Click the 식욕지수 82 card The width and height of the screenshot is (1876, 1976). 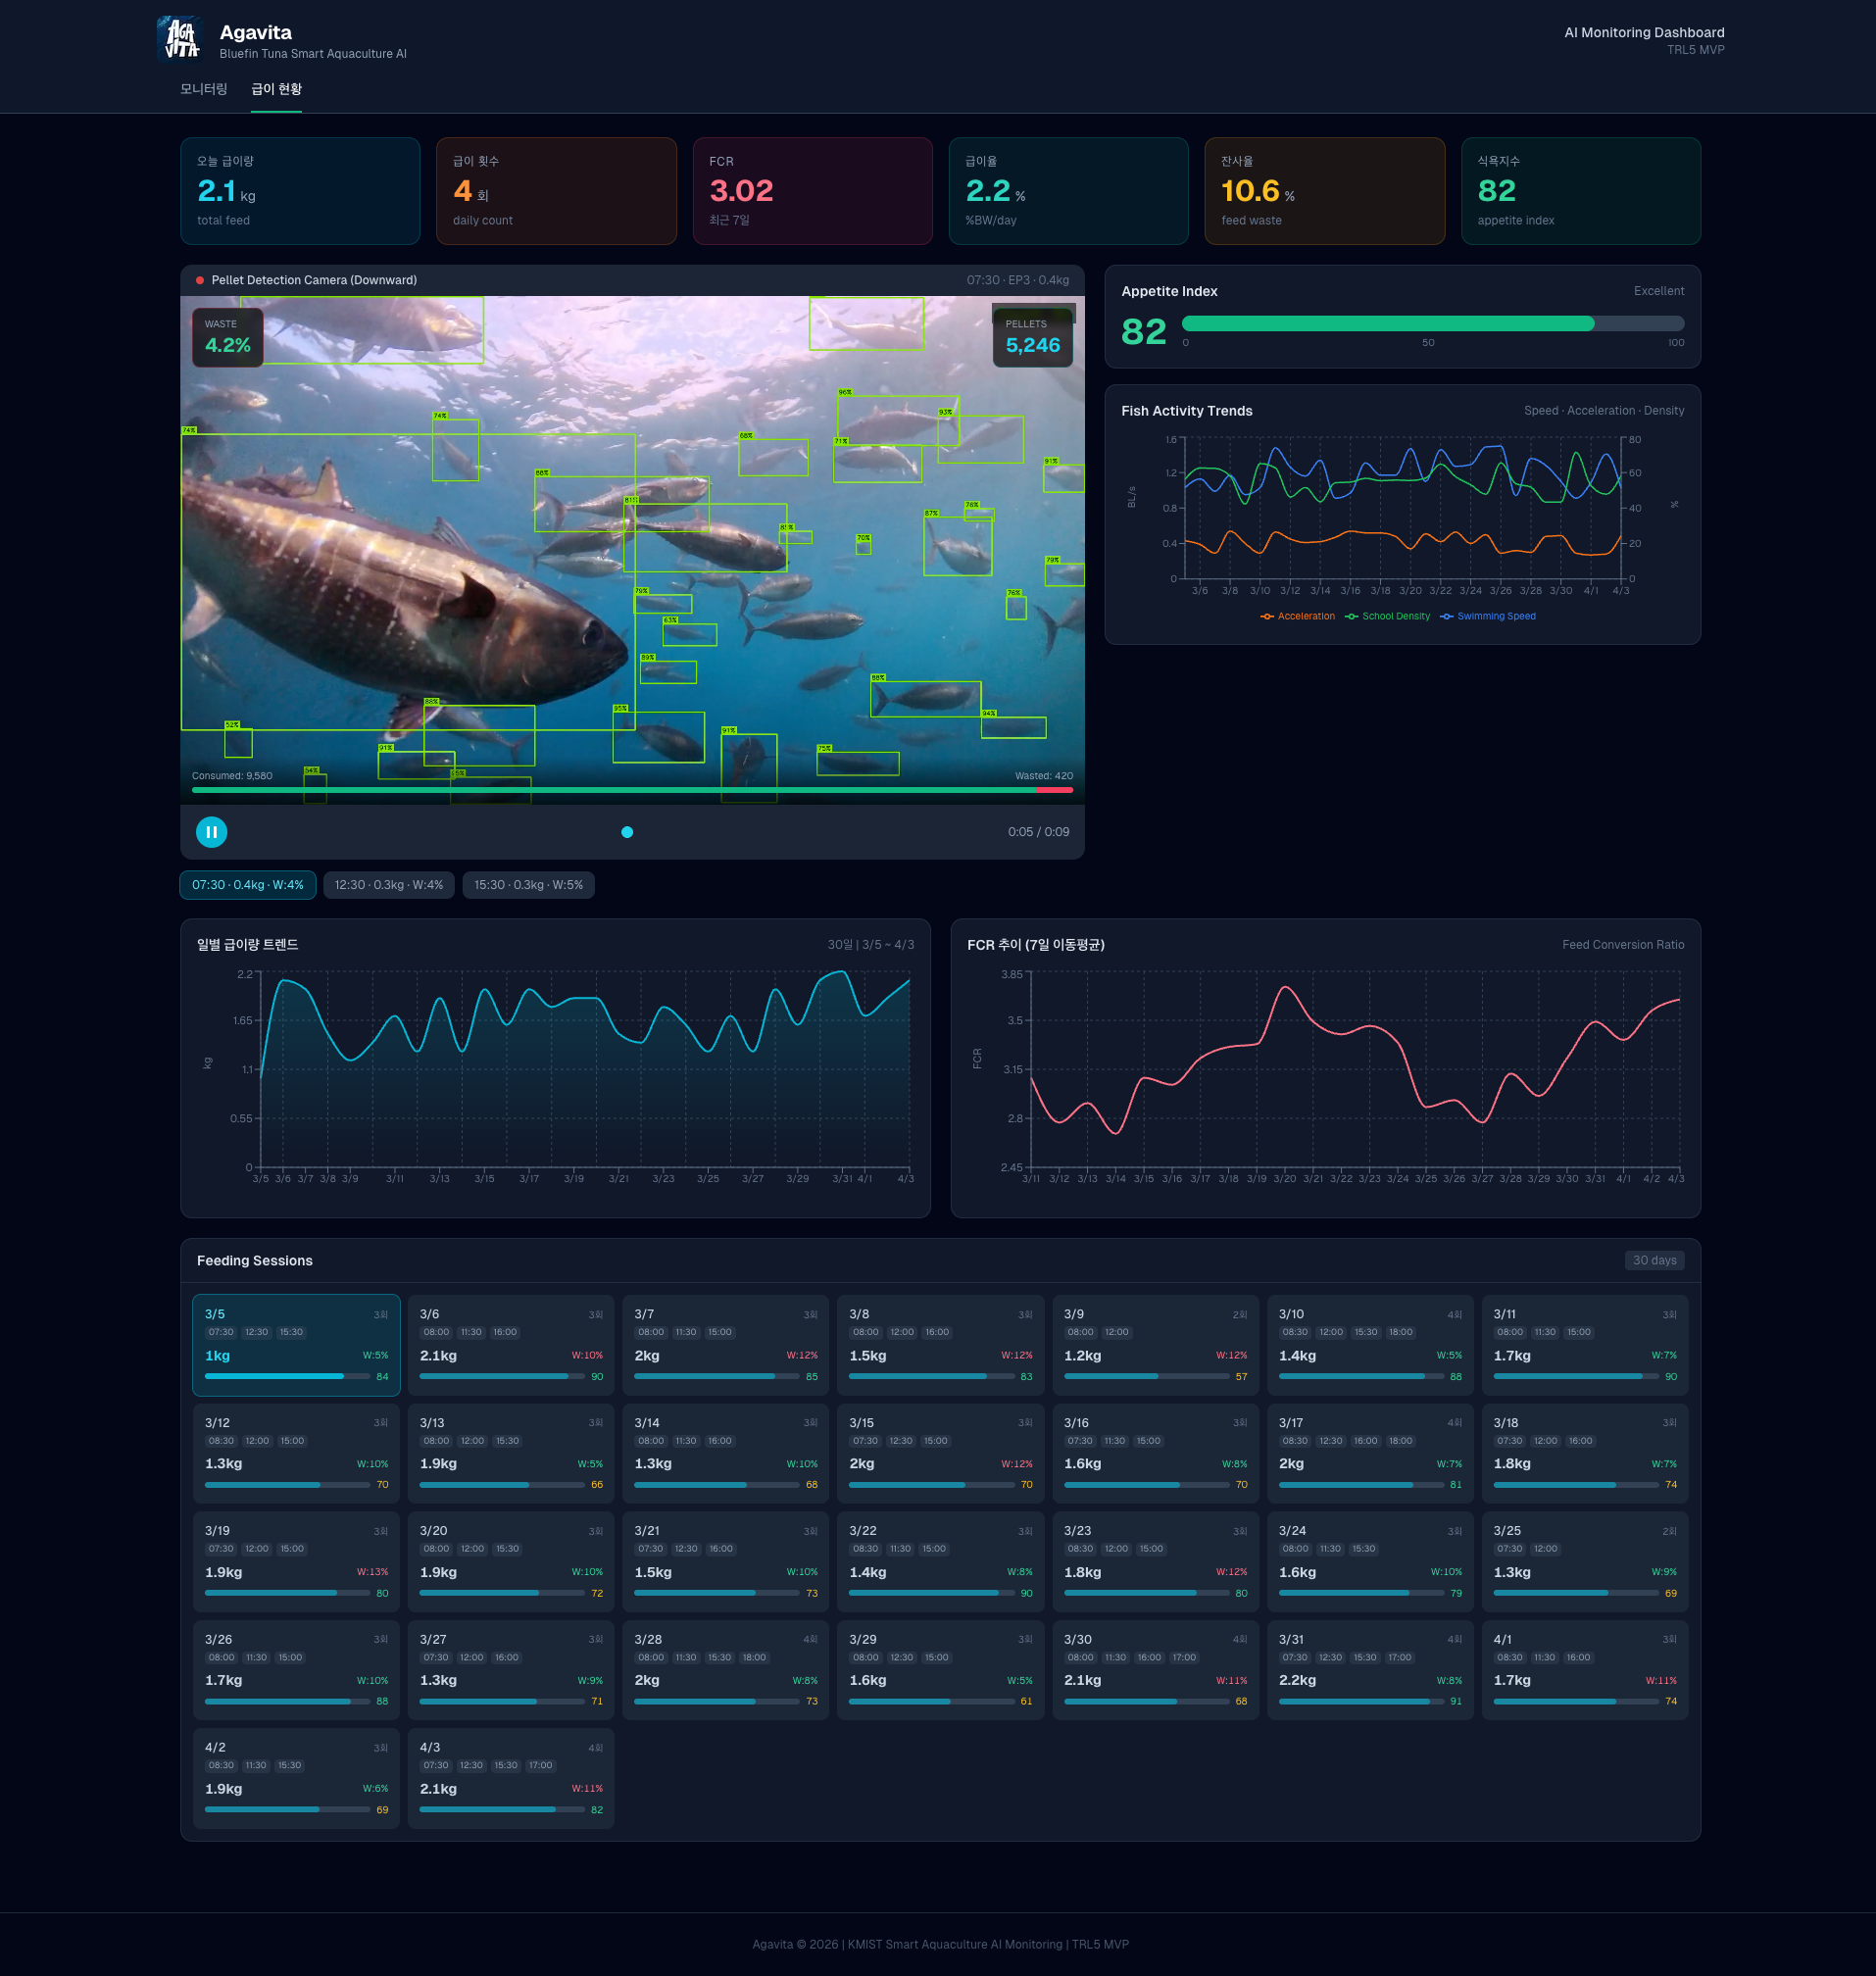(x=1580, y=191)
